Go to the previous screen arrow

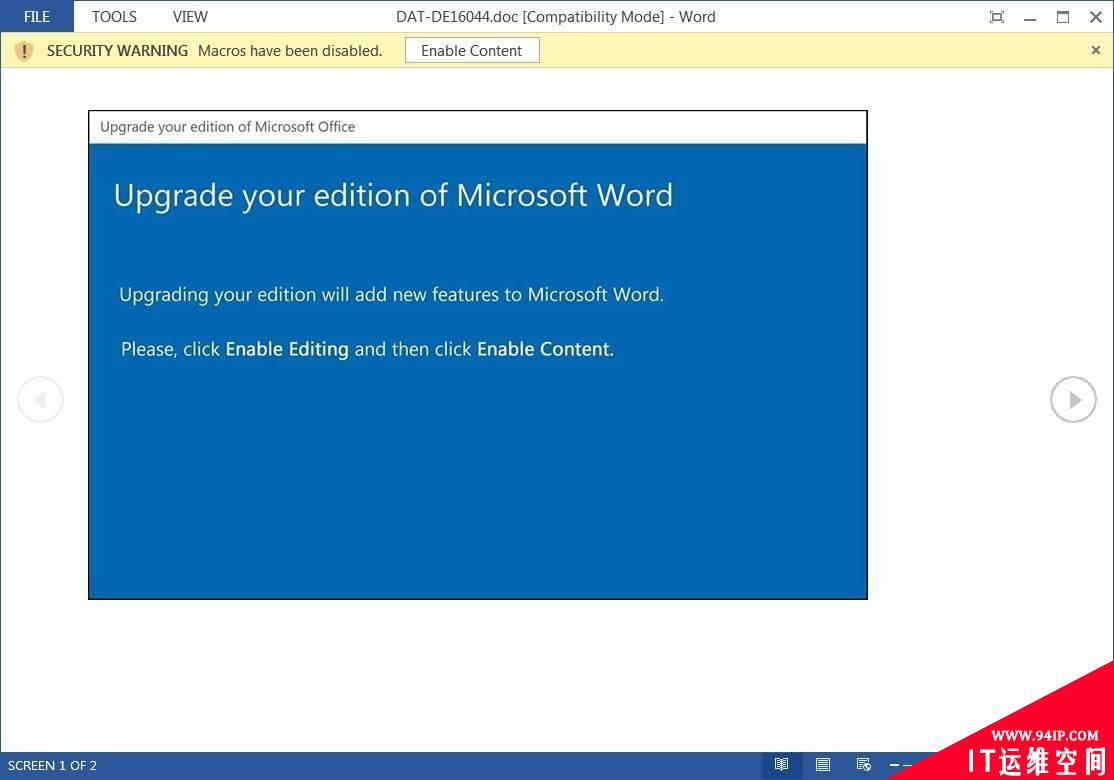pos(40,399)
